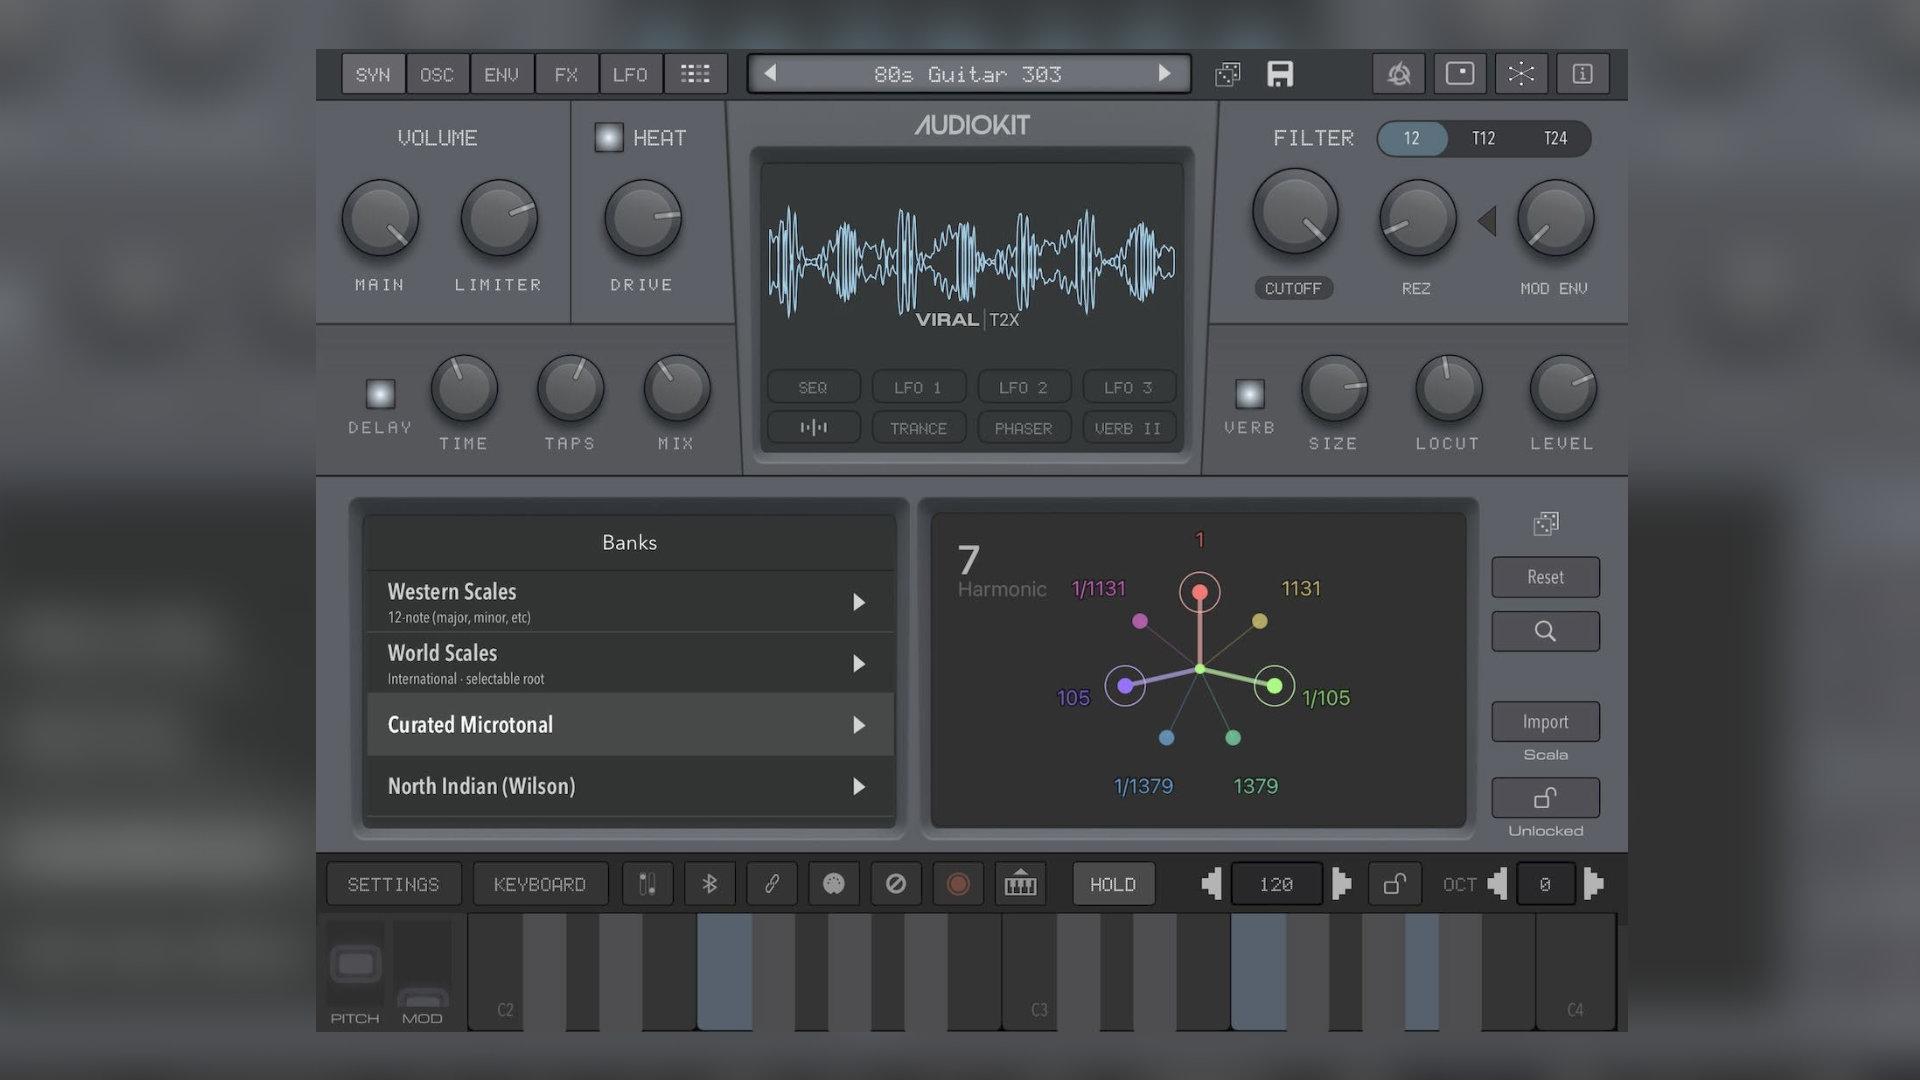Click the AudioKit logo icon button
The width and height of the screenshot is (1920, 1080).
[1399, 74]
